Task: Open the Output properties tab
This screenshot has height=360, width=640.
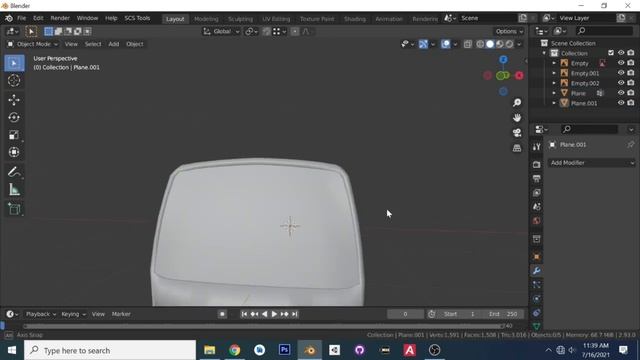Action: 536,179
